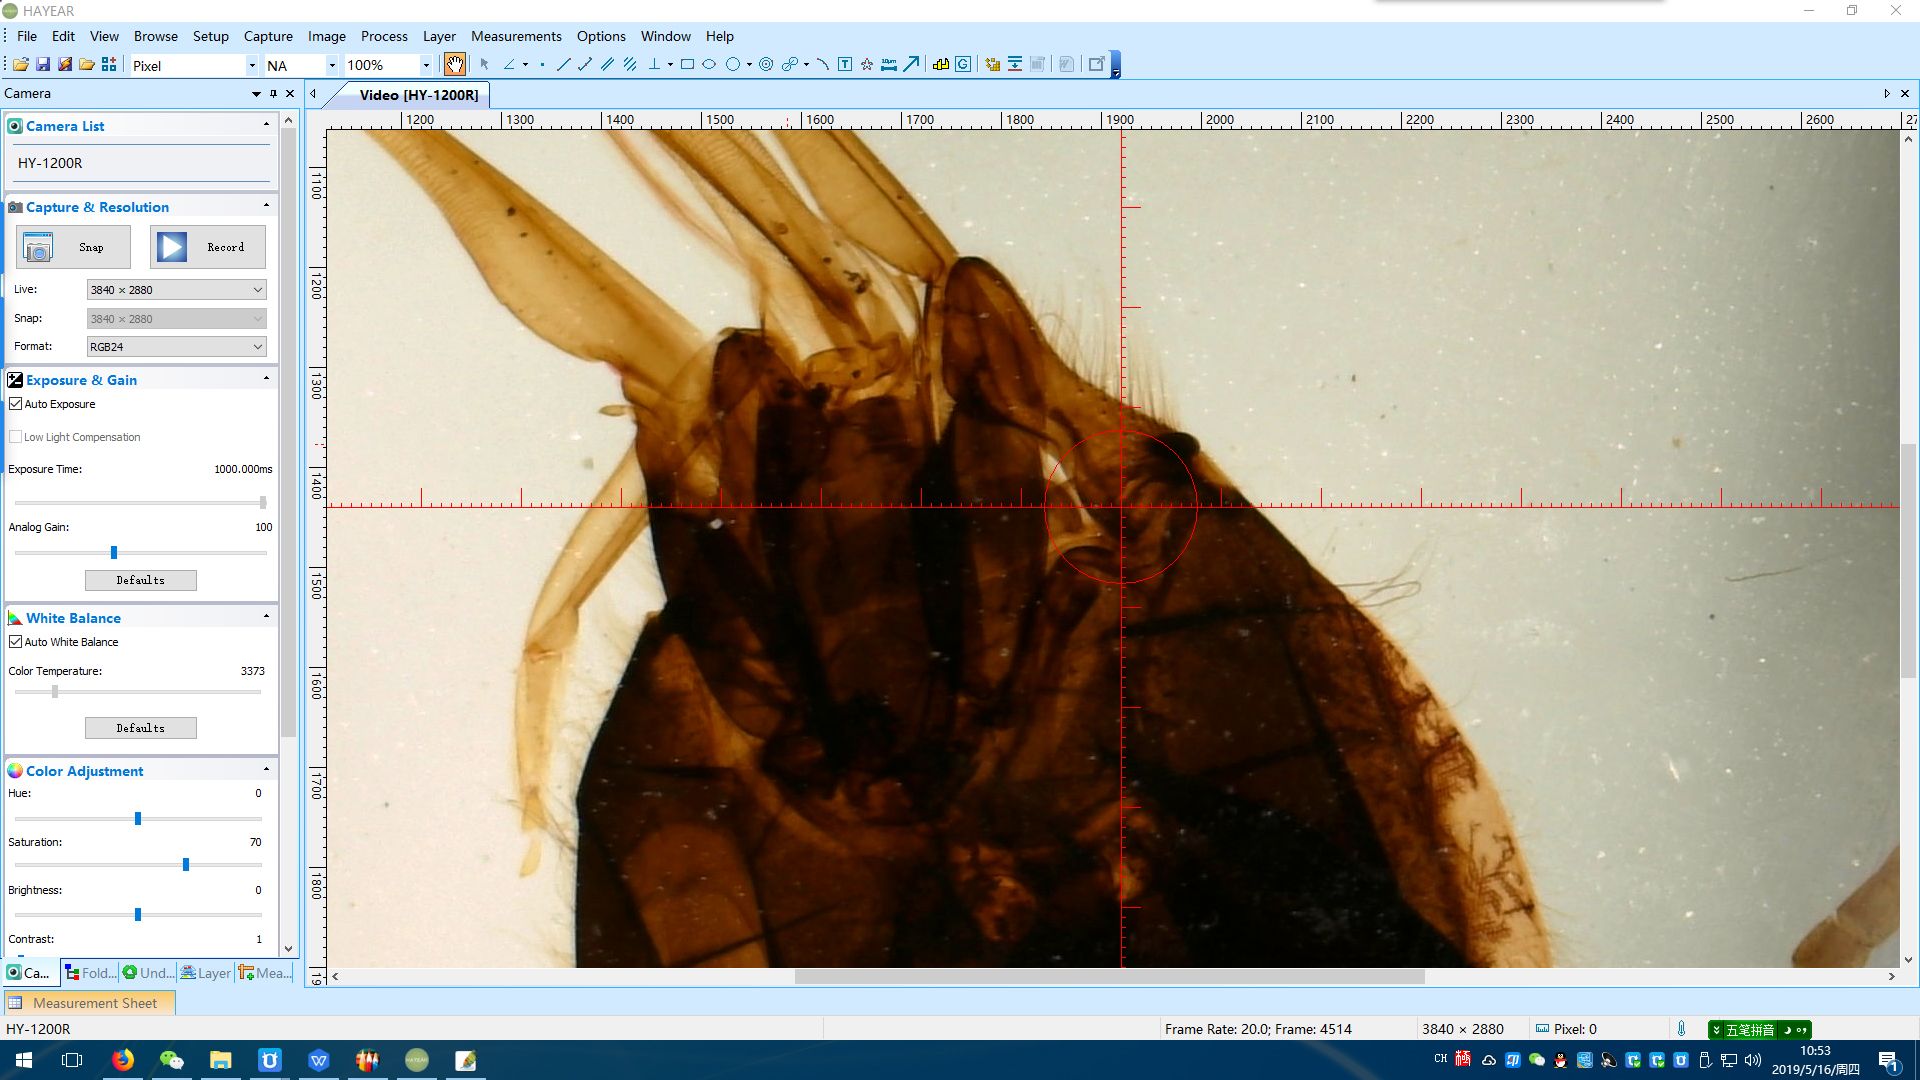Image resolution: width=1920 pixels, height=1080 pixels.
Task: Select the arrow pointer tool
Action: (484, 65)
